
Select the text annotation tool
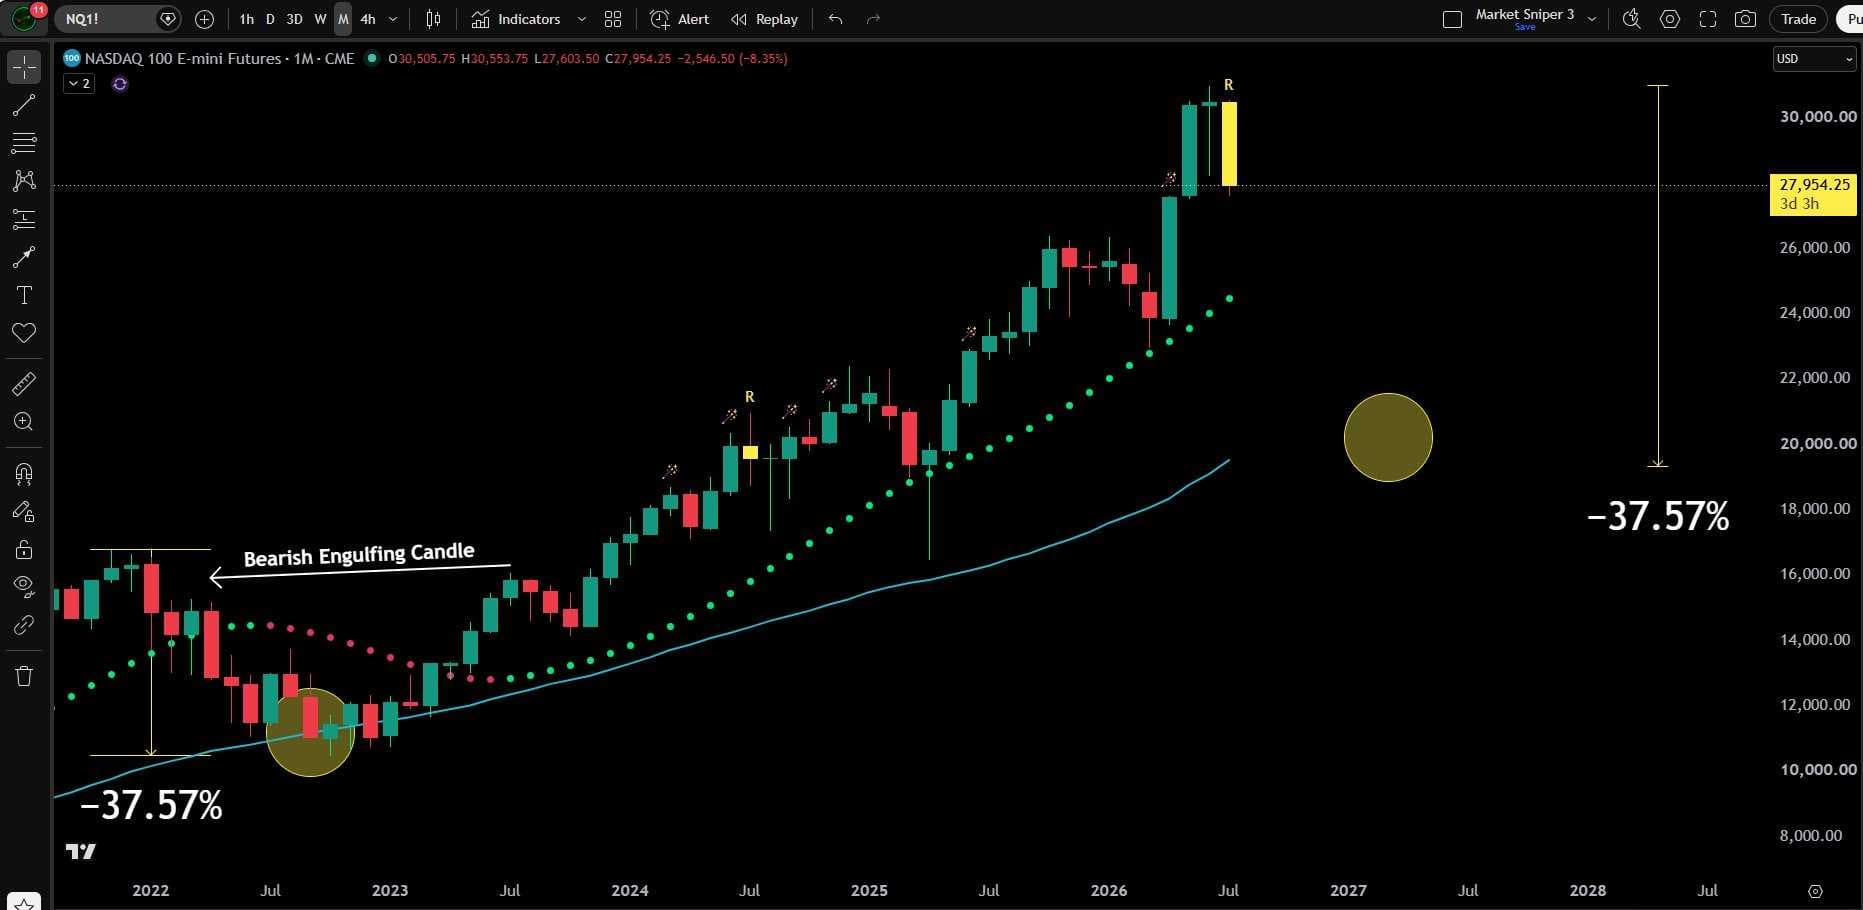[x=24, y=295]
